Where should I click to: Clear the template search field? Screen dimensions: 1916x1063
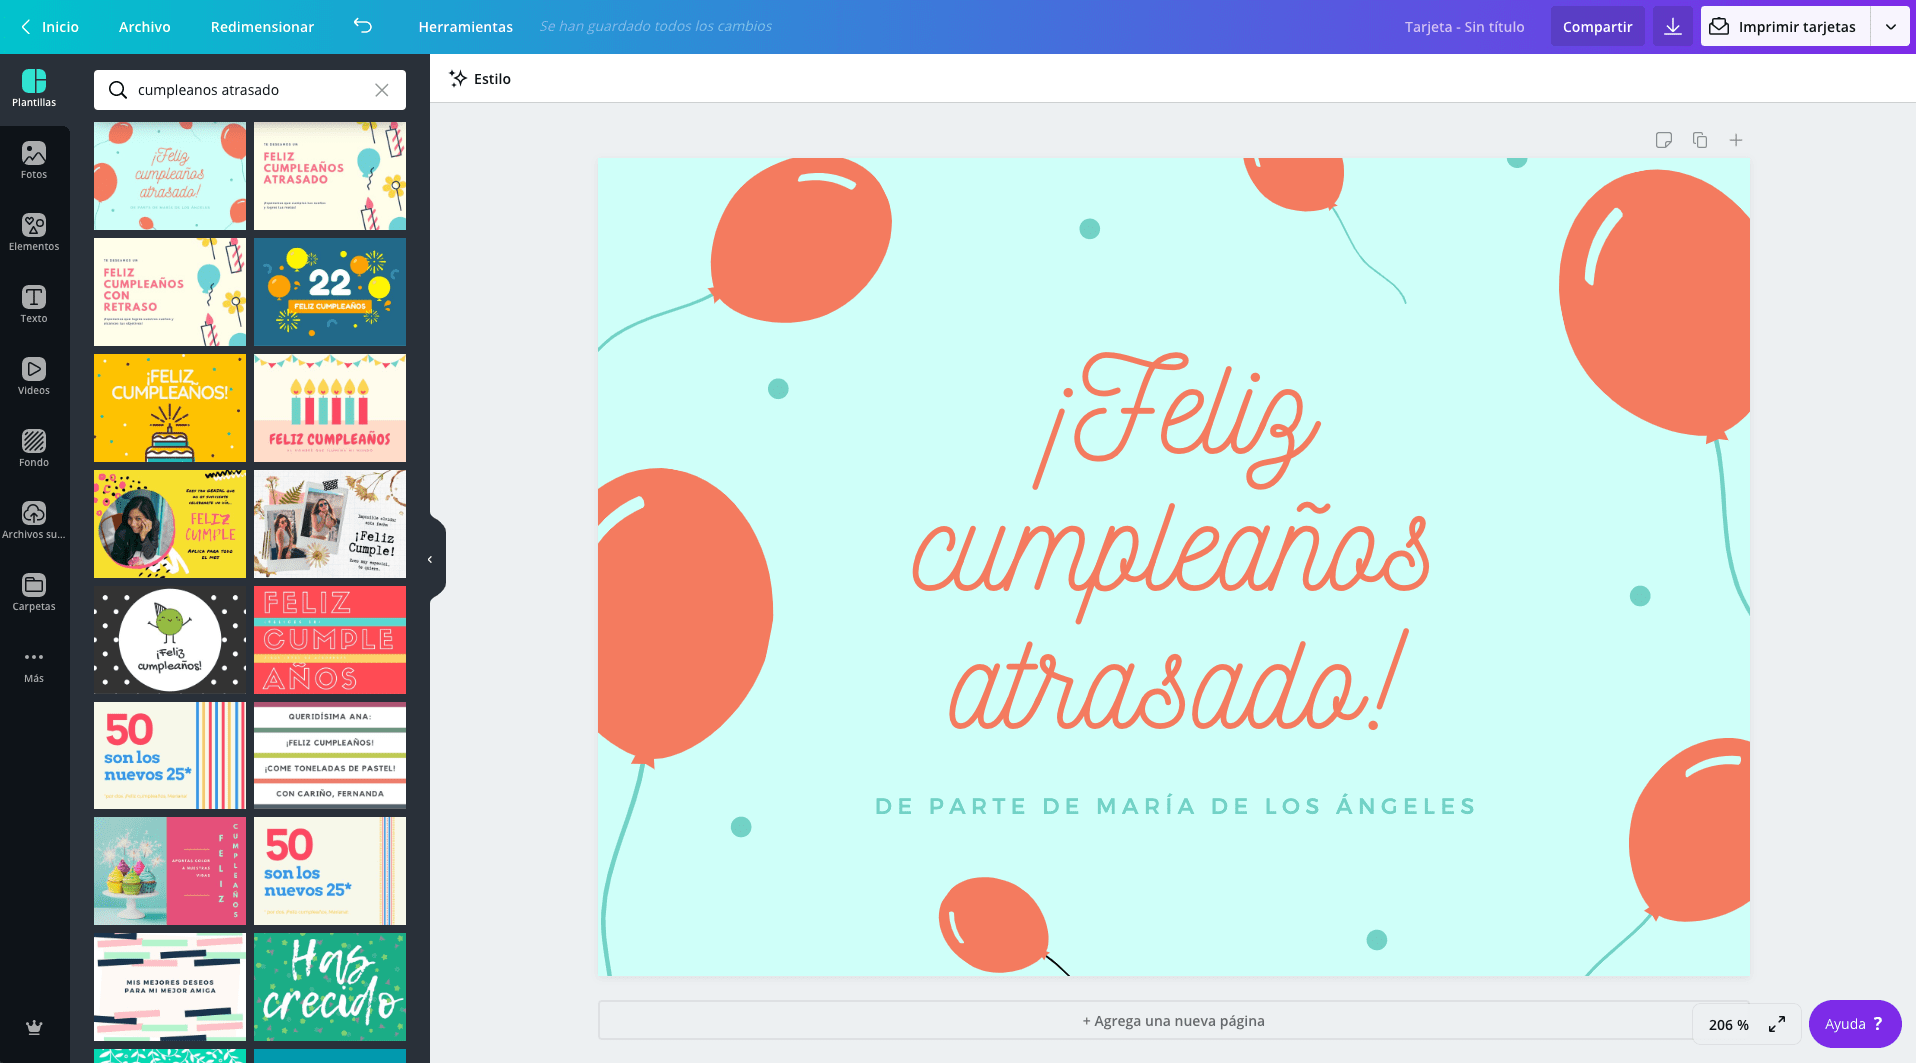click(x=382, y=90)
